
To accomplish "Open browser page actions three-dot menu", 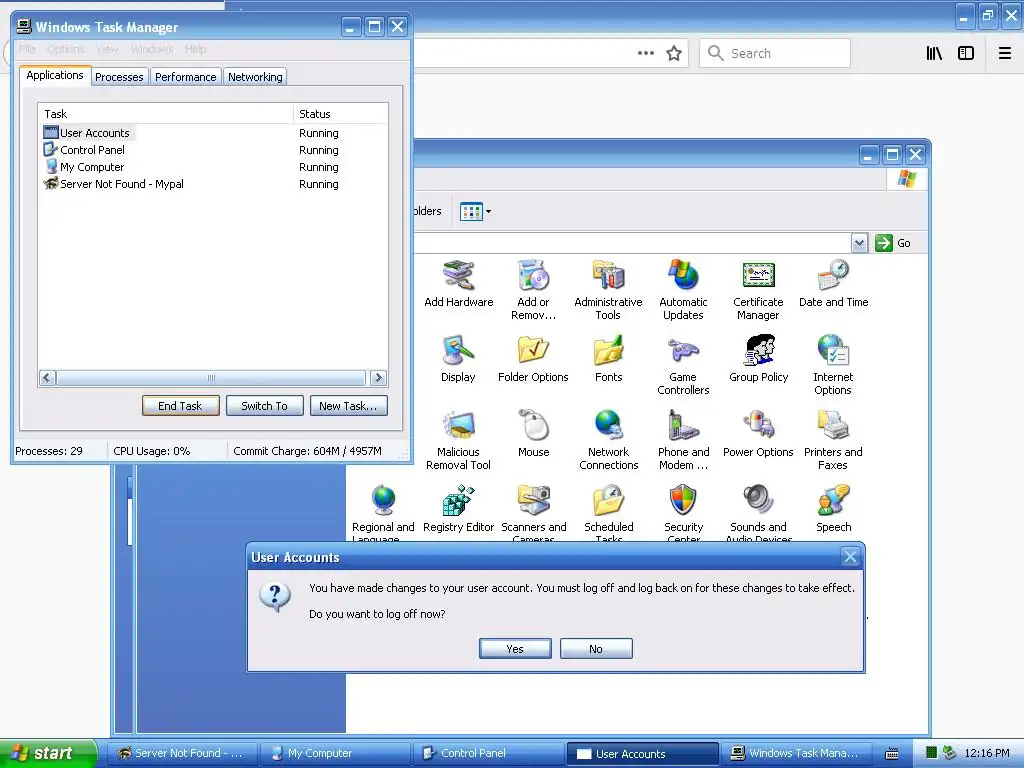I will 645,54.
